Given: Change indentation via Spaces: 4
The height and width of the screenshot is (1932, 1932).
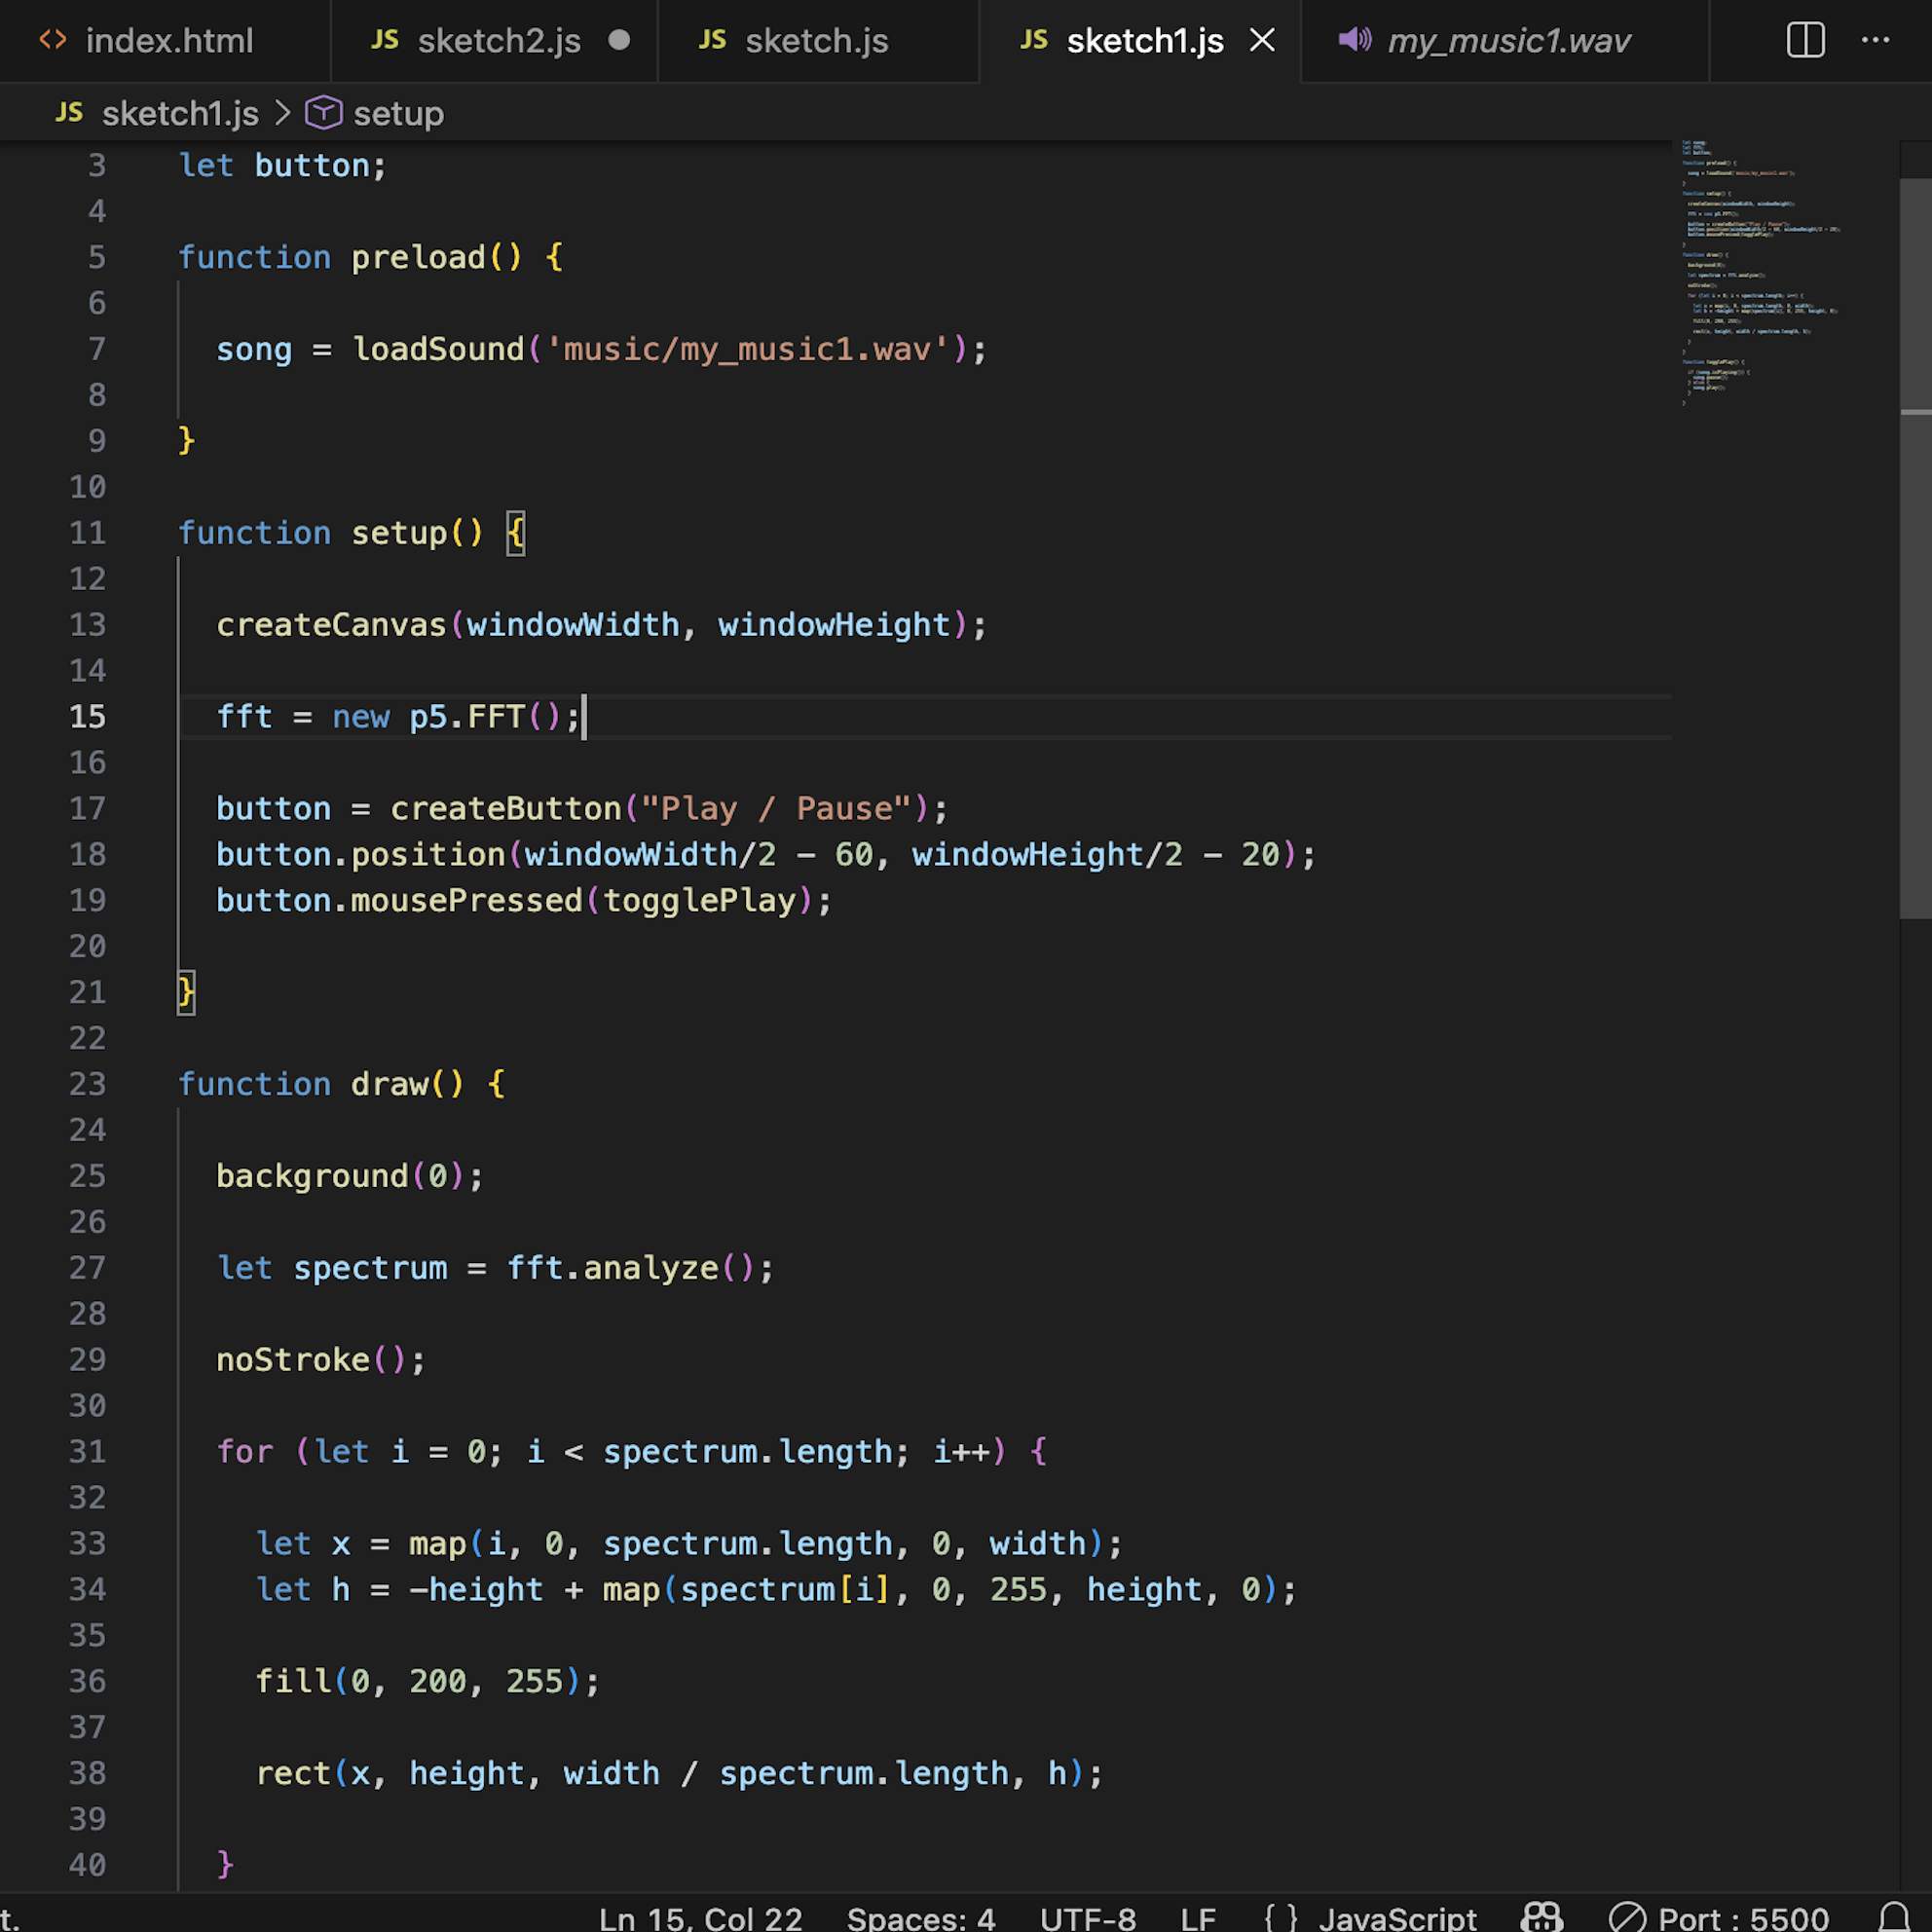Looking at the screenshot, I should coord(921,1918).
